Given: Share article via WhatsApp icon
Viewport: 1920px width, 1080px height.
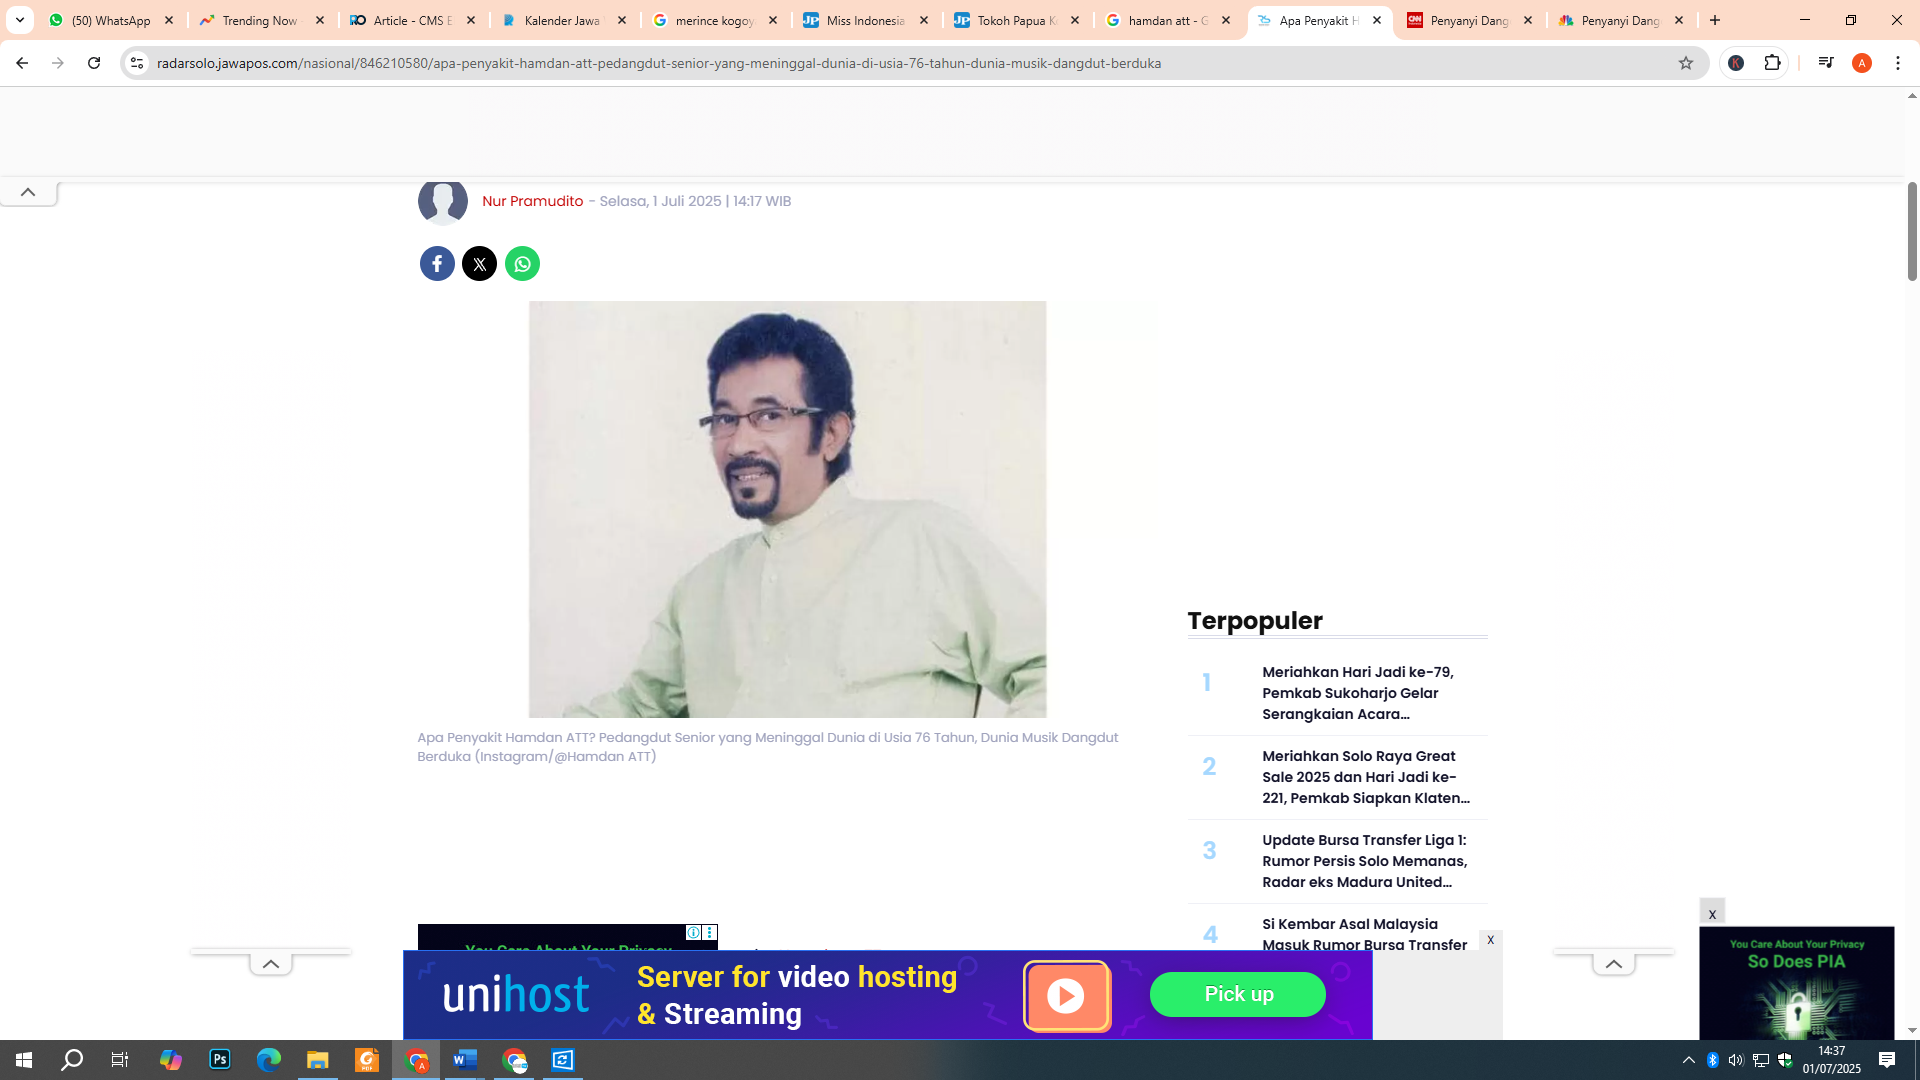Looking at the screenshot, I should [x=521, y=263].
